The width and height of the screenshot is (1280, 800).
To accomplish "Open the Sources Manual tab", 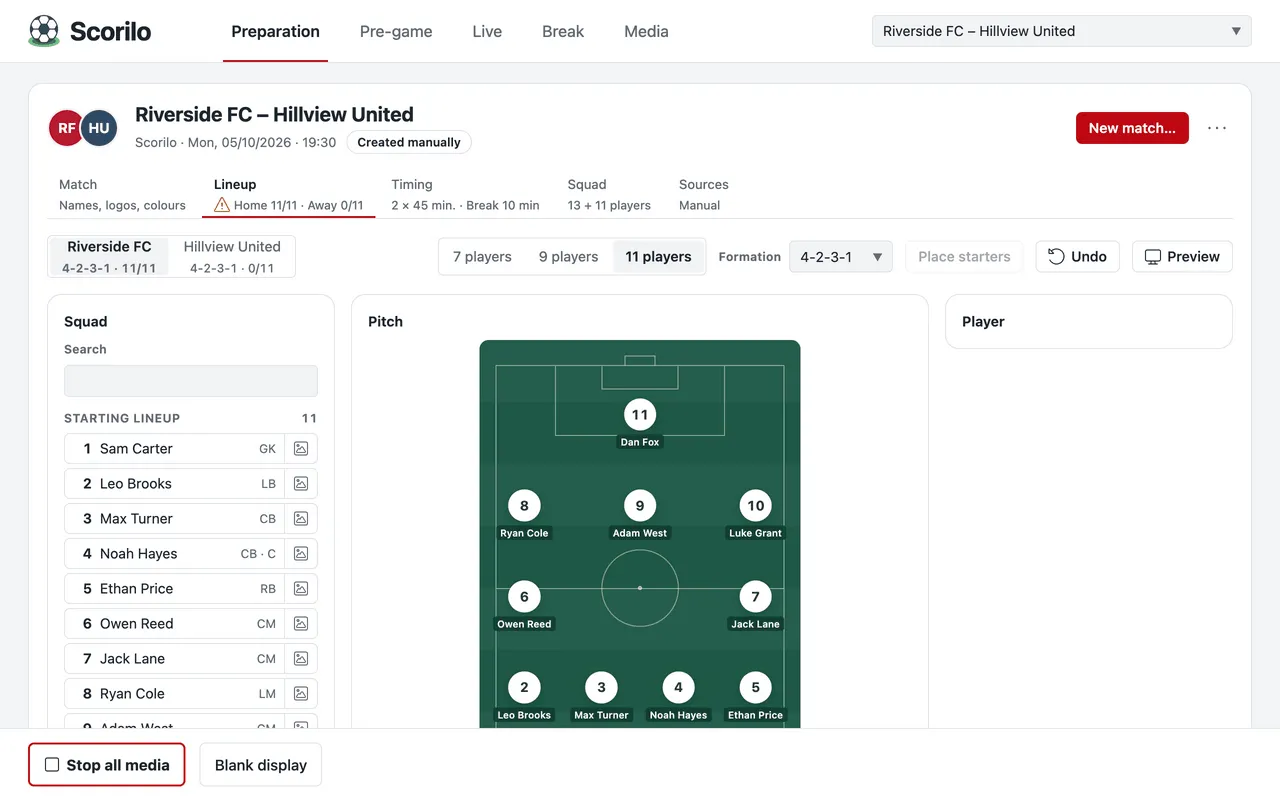I will 703,194.
